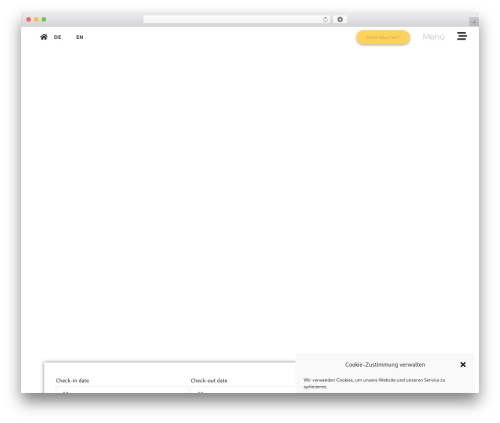The width and height of the screenshot is (500, 423).
Task: Click the Cookie-Zustimmung verwalten heading
Action: coord(385,365)
